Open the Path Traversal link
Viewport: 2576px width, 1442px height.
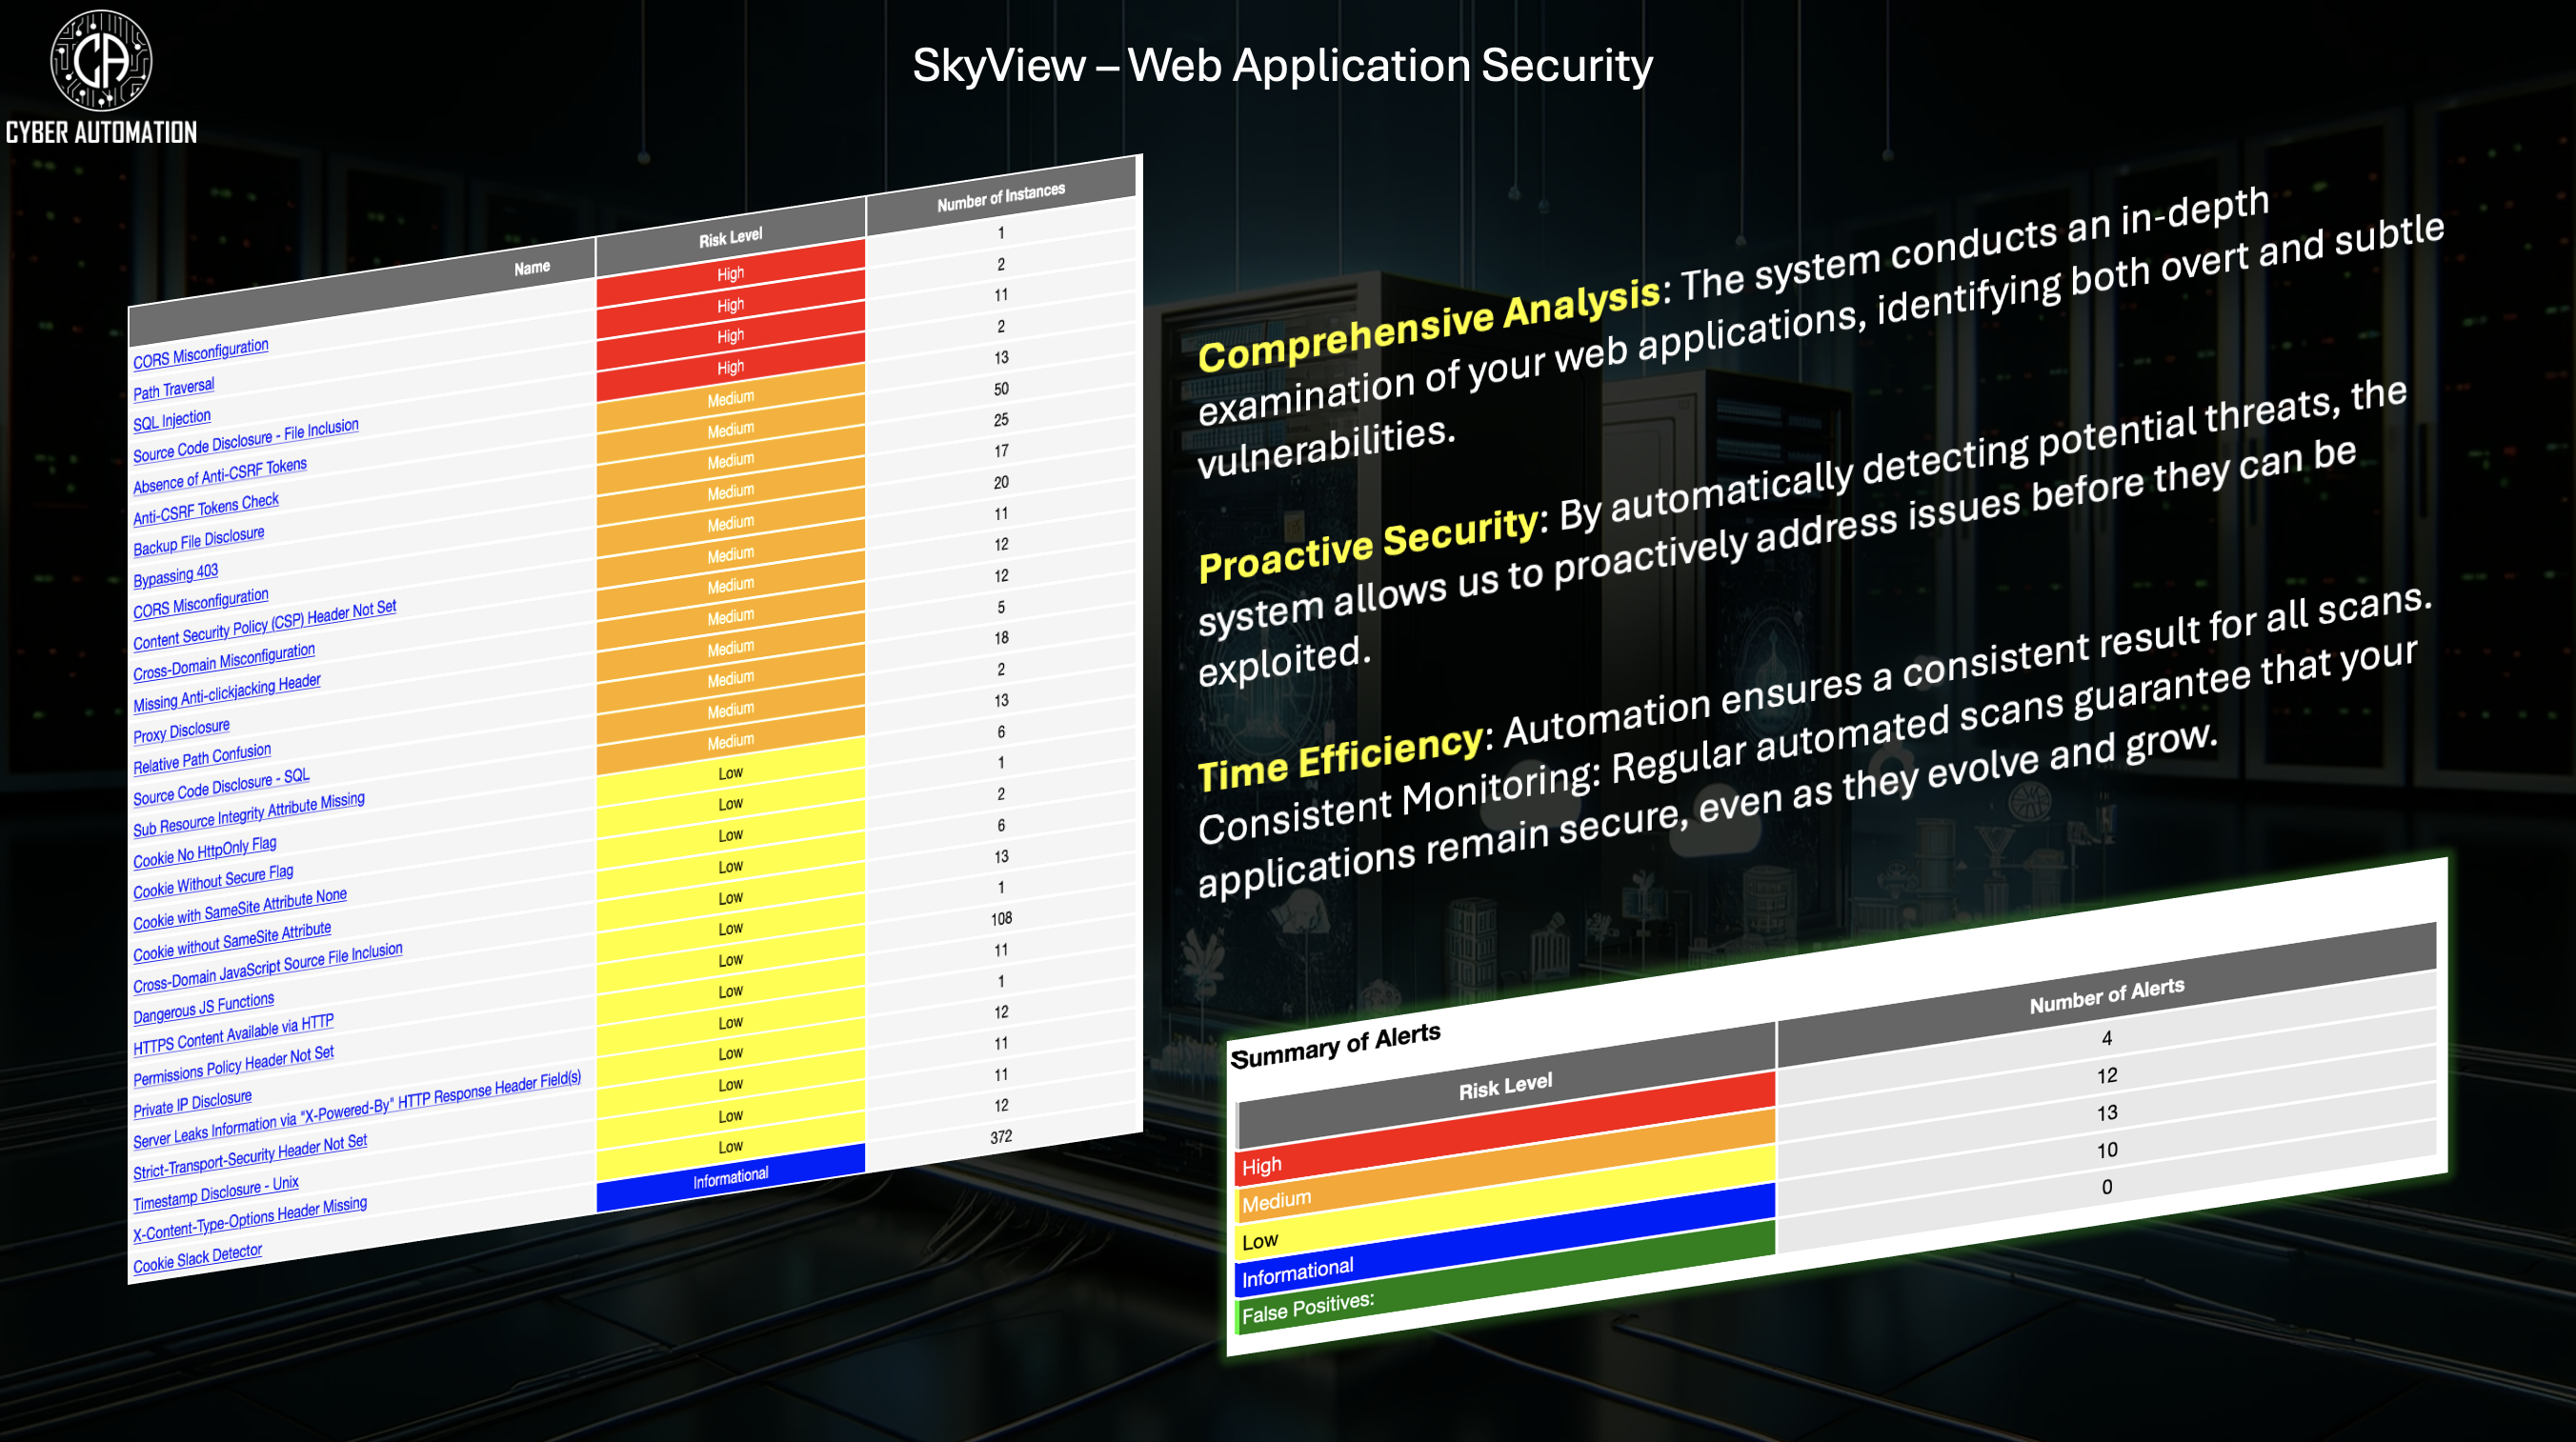tap(174, 389)
